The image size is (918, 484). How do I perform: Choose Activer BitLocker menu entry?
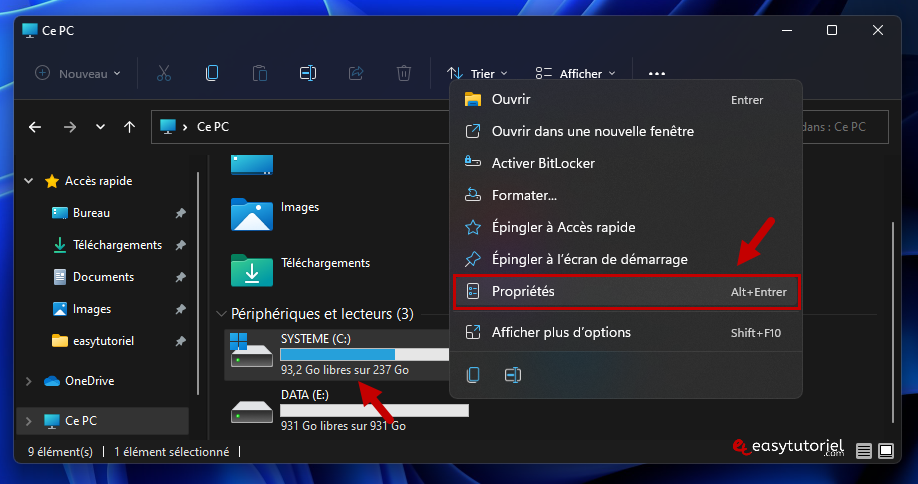coord(626,163)
